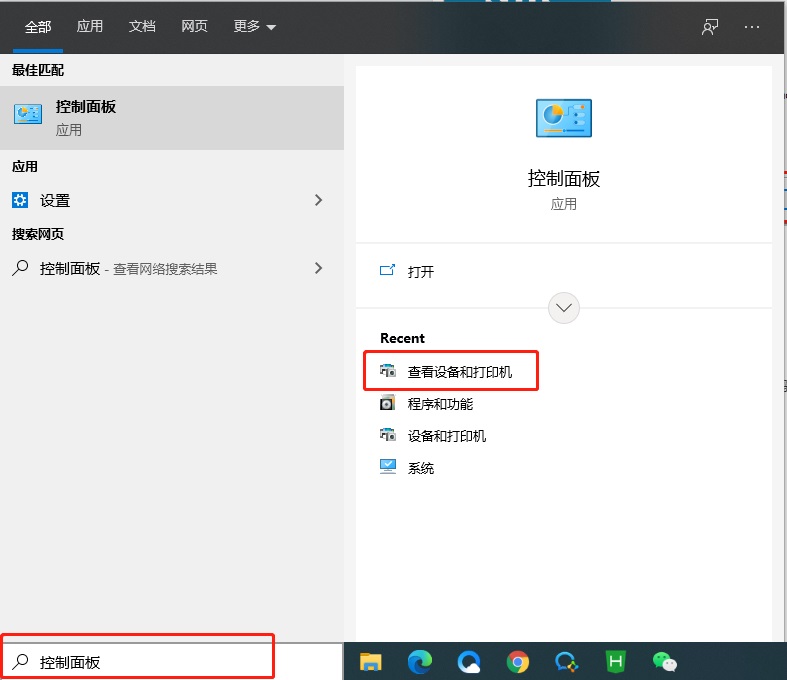Click the search box containing 控制面板
This screenshot has width=787, height=680.
tap(172, 662)
